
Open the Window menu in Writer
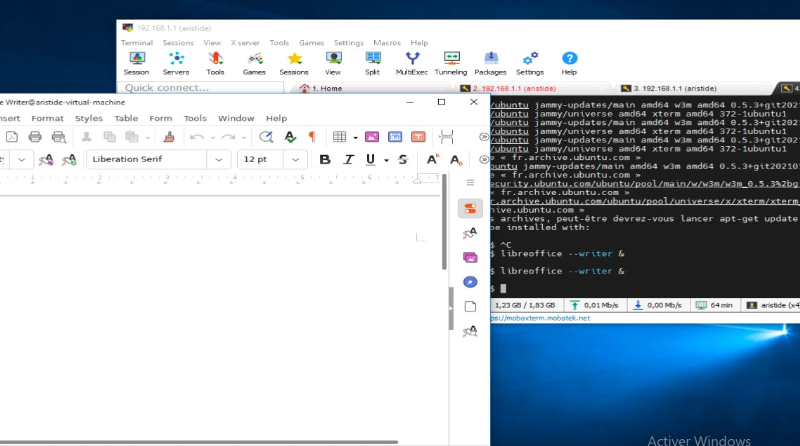[x=236, y=118]
